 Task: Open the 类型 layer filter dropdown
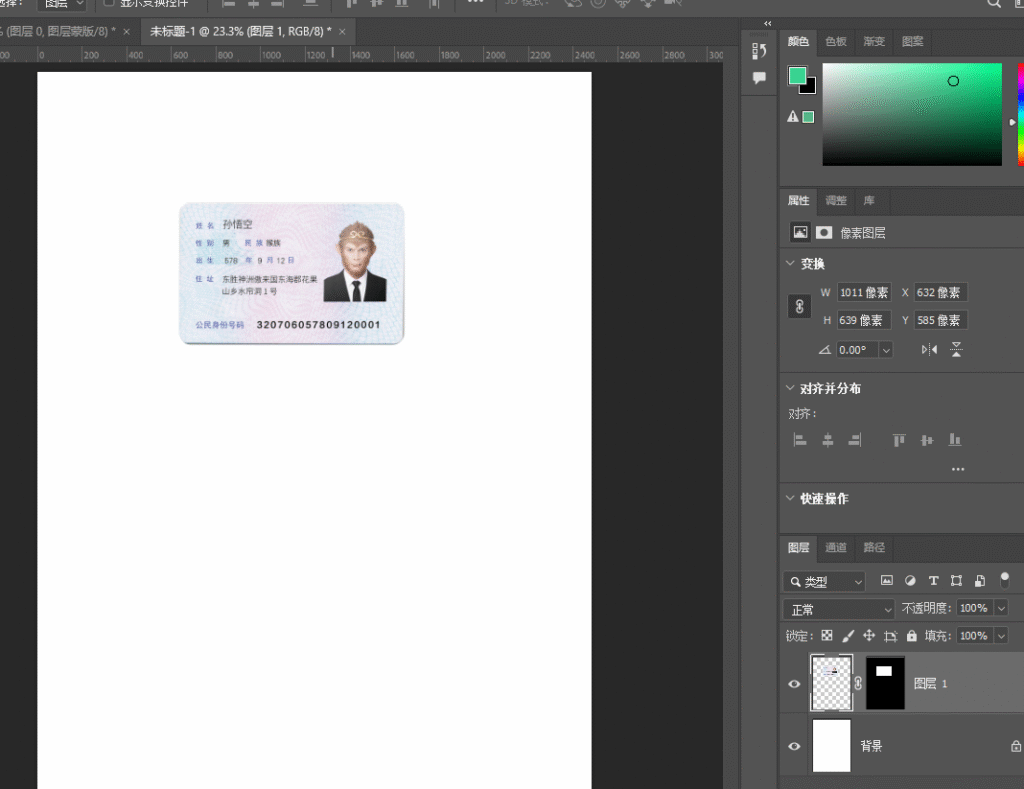pyautogui.click(x=824, y=581)
